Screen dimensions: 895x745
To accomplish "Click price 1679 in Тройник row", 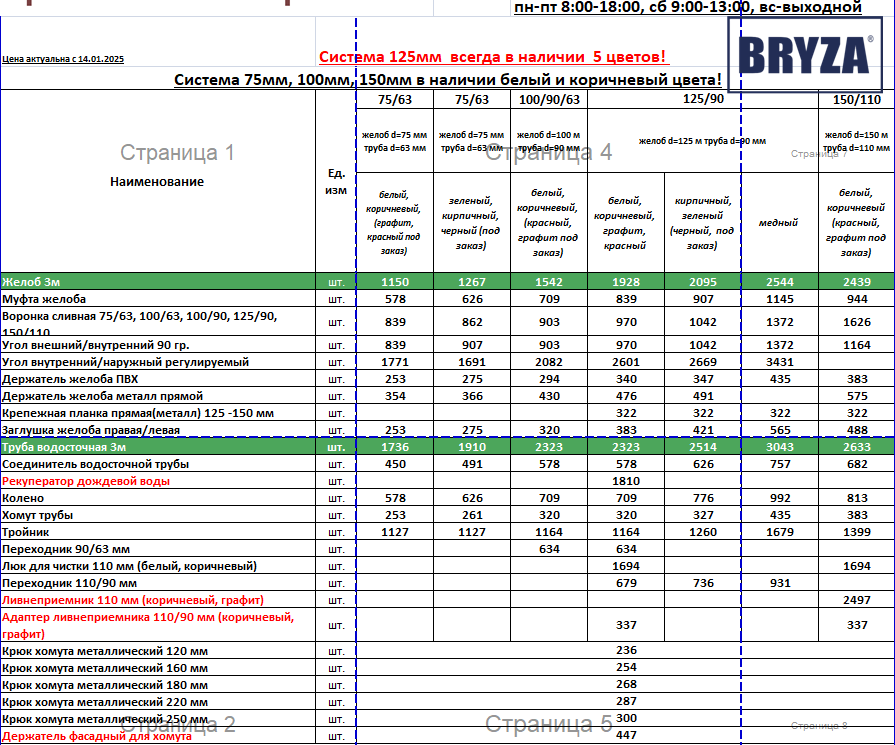I will (780, 532).
